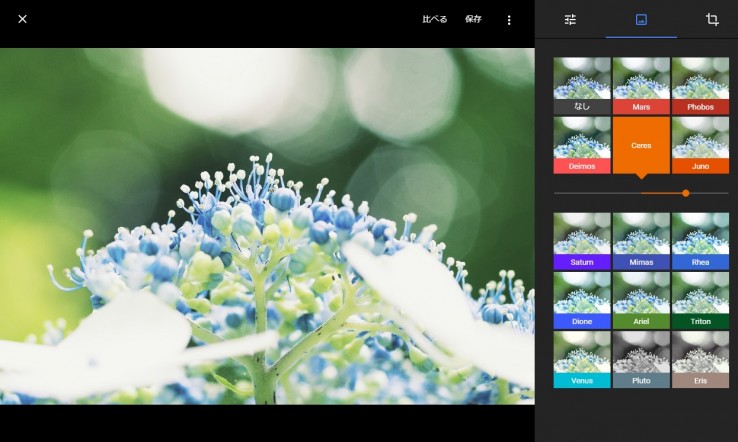The width and height of the screenshot is (738, 442).
Task: Click the 比べる compare button
Action: (435, 20)
